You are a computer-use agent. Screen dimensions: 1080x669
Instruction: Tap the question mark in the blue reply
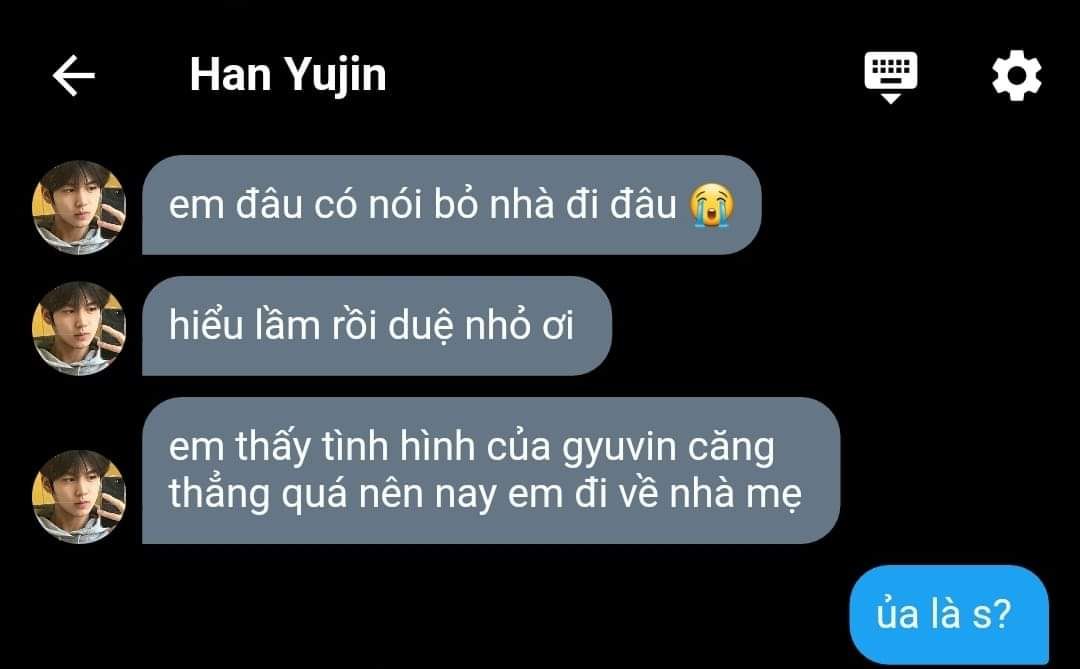point(1001,613)
